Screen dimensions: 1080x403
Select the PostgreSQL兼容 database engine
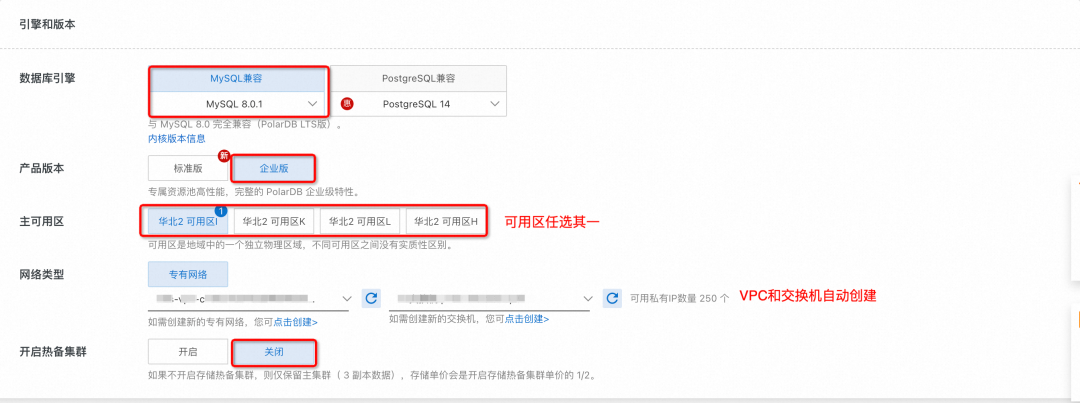point(419,79)
